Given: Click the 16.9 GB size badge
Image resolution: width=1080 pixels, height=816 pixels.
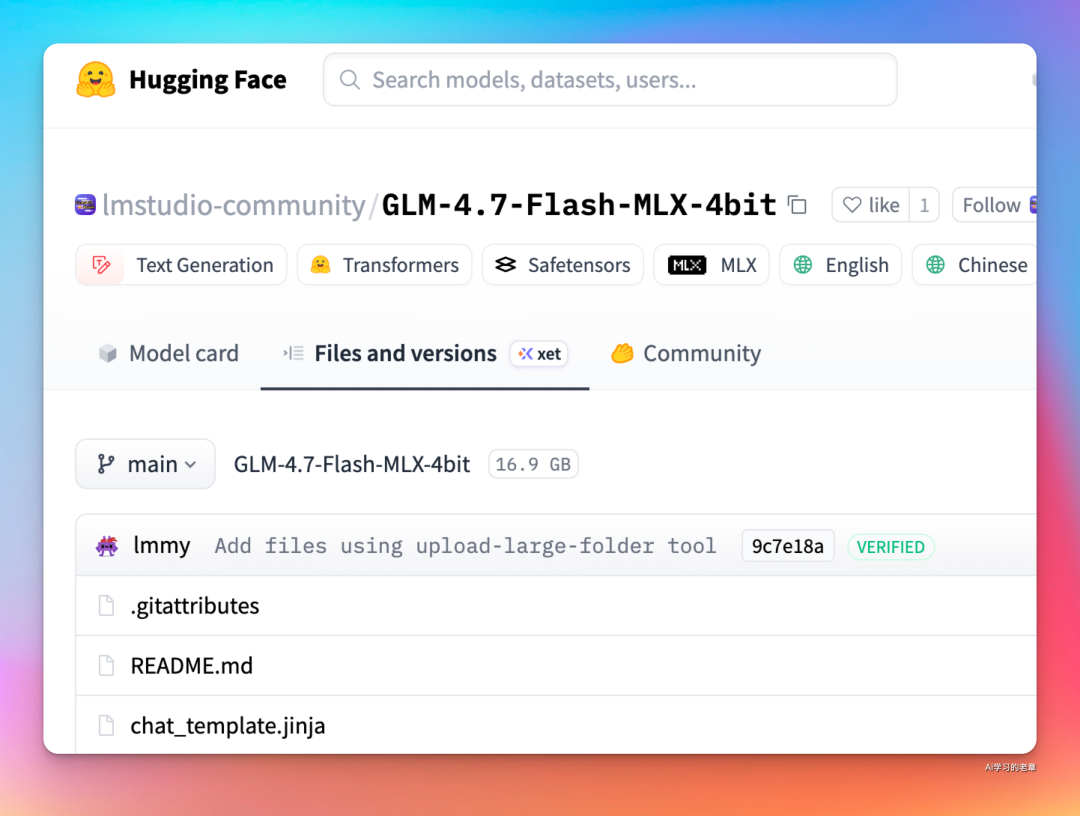Looking at the screenshot, I should coord(533,465).
